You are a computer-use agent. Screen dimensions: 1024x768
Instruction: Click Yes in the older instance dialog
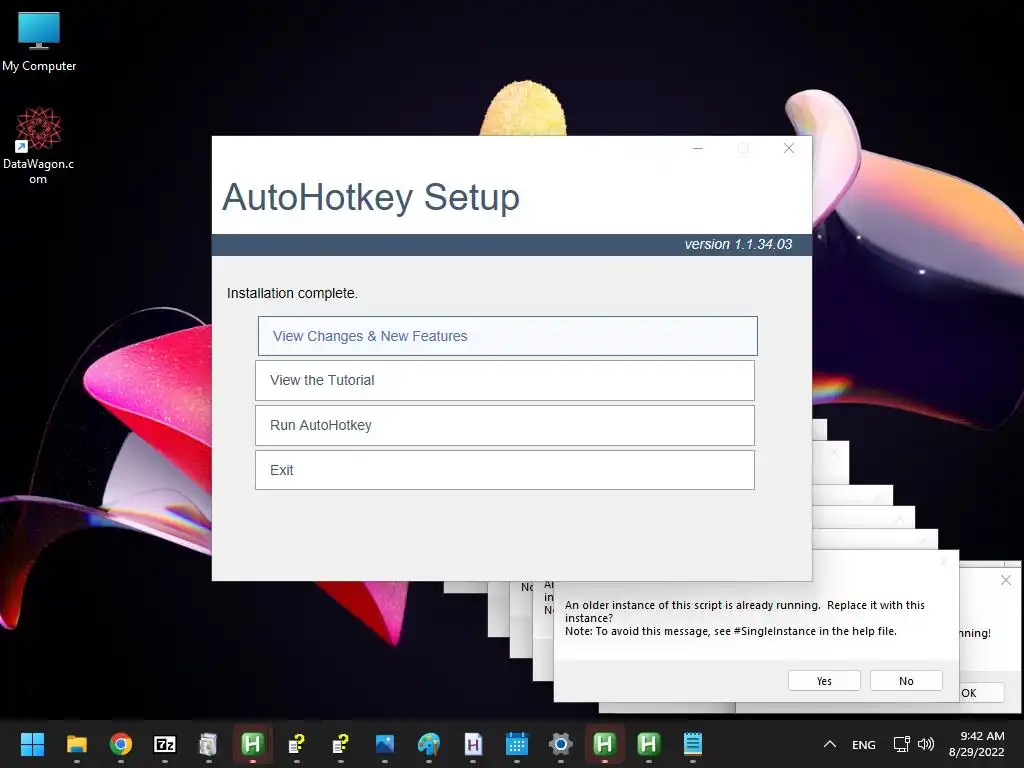point(824,680)
